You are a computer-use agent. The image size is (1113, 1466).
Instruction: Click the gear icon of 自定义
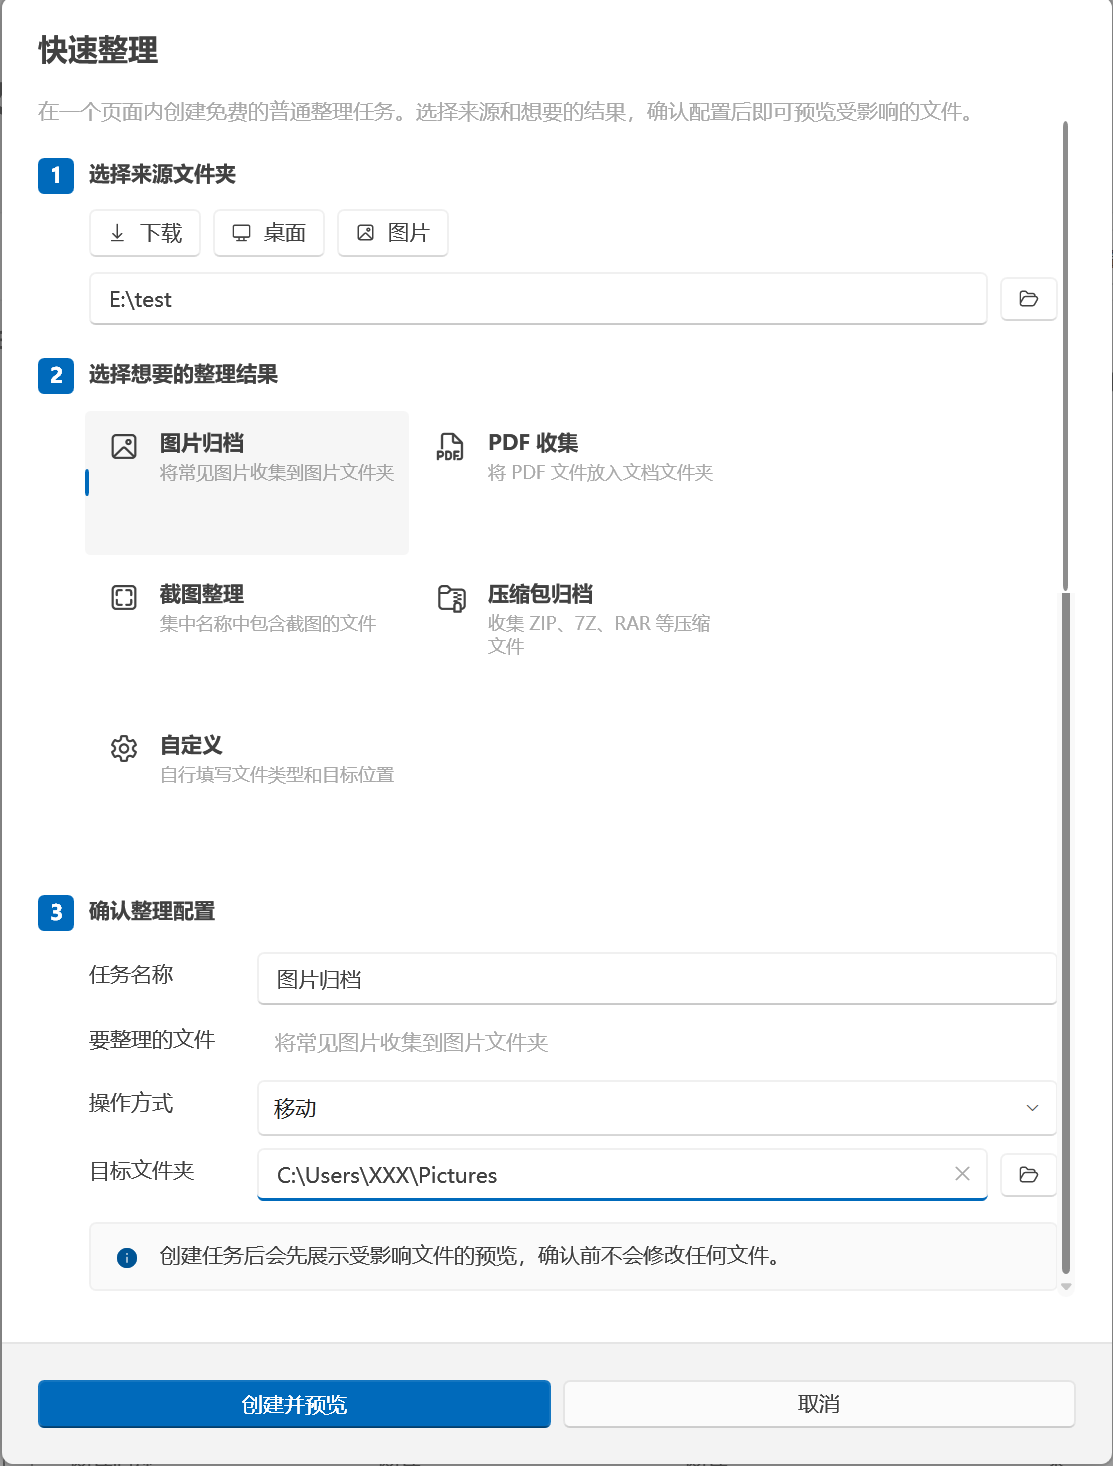124,748
